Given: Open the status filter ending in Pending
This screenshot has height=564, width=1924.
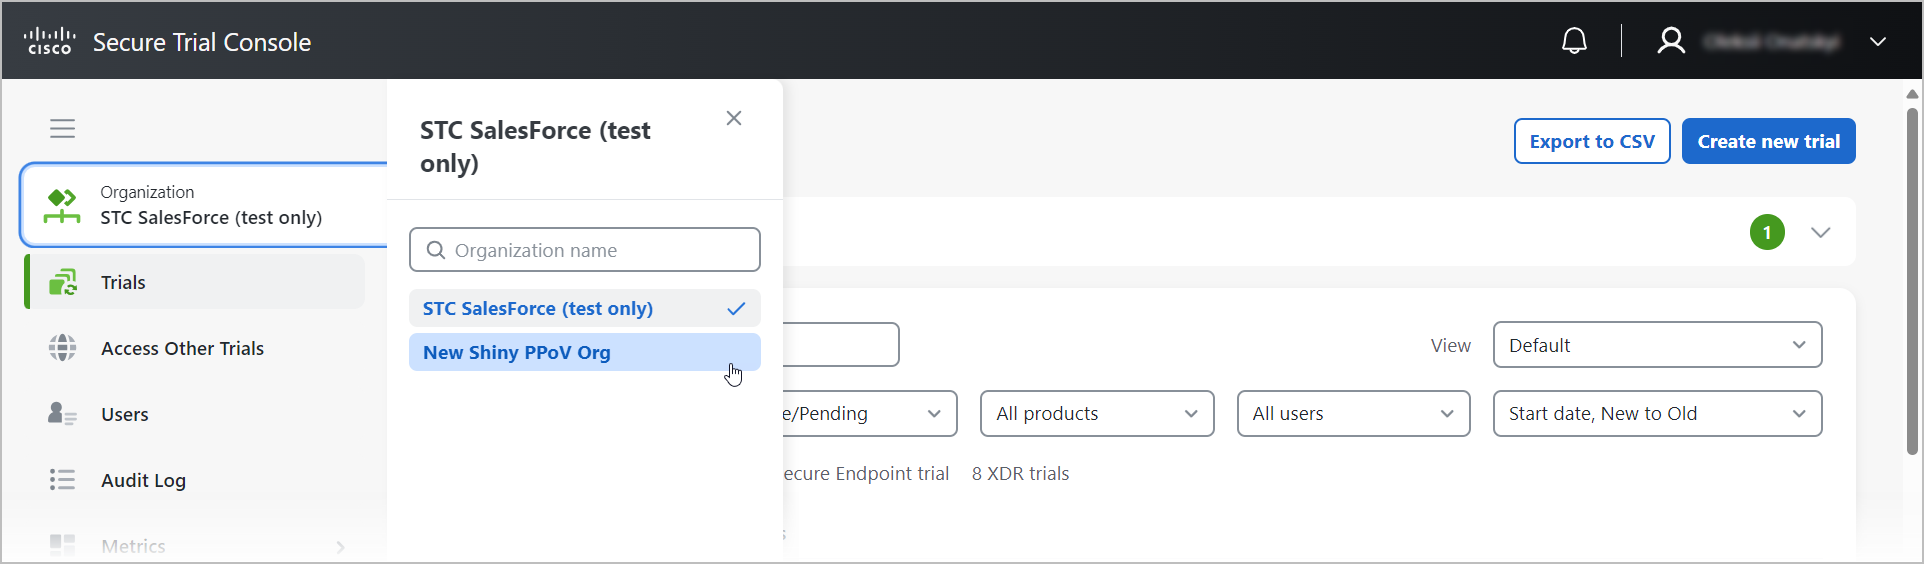Looking at the screenshot, I should [x=869, y=413].
